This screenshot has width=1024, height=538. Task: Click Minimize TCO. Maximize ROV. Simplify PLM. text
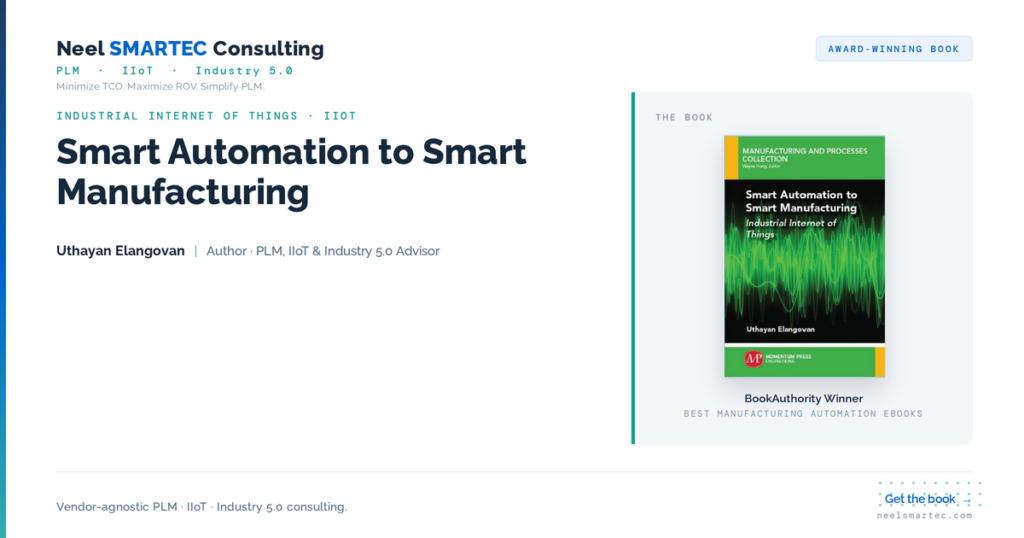click(160, 86)
